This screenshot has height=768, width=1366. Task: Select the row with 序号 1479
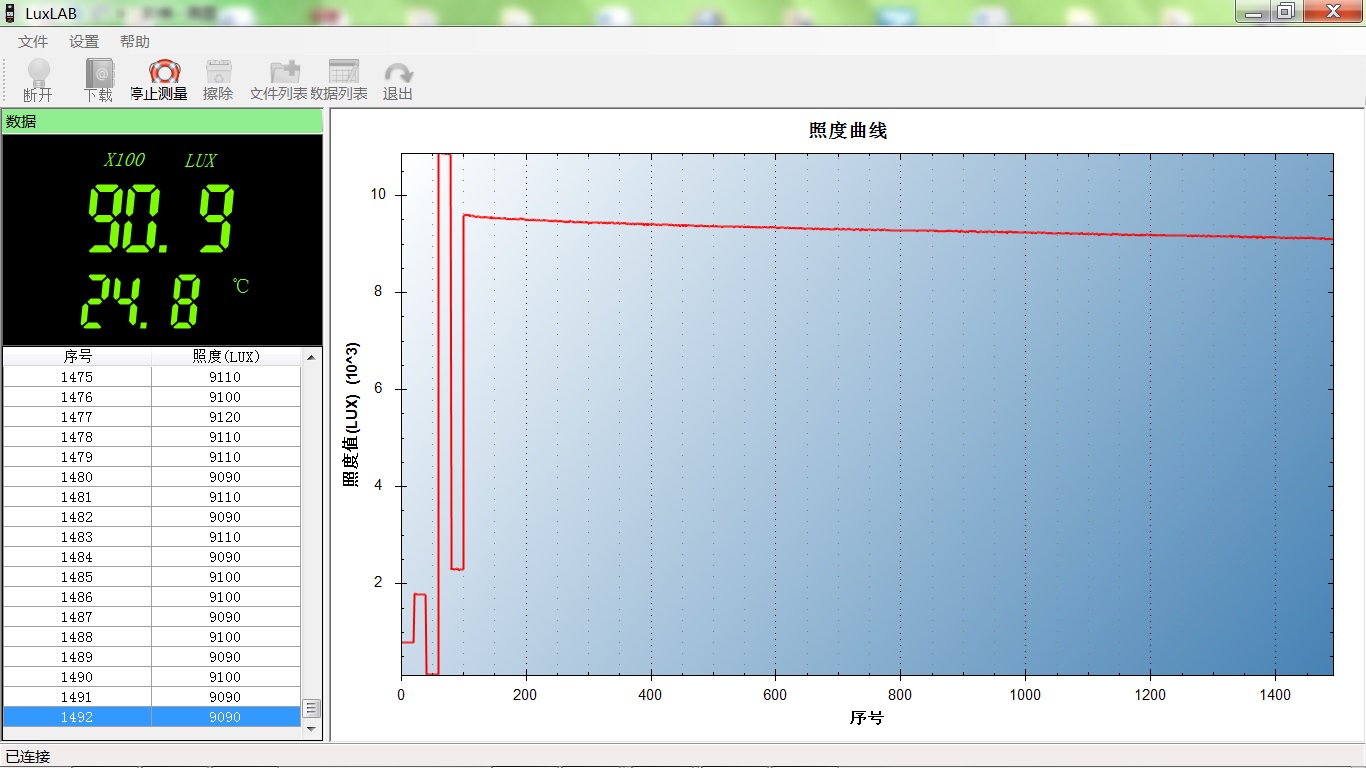coord(152,457)
